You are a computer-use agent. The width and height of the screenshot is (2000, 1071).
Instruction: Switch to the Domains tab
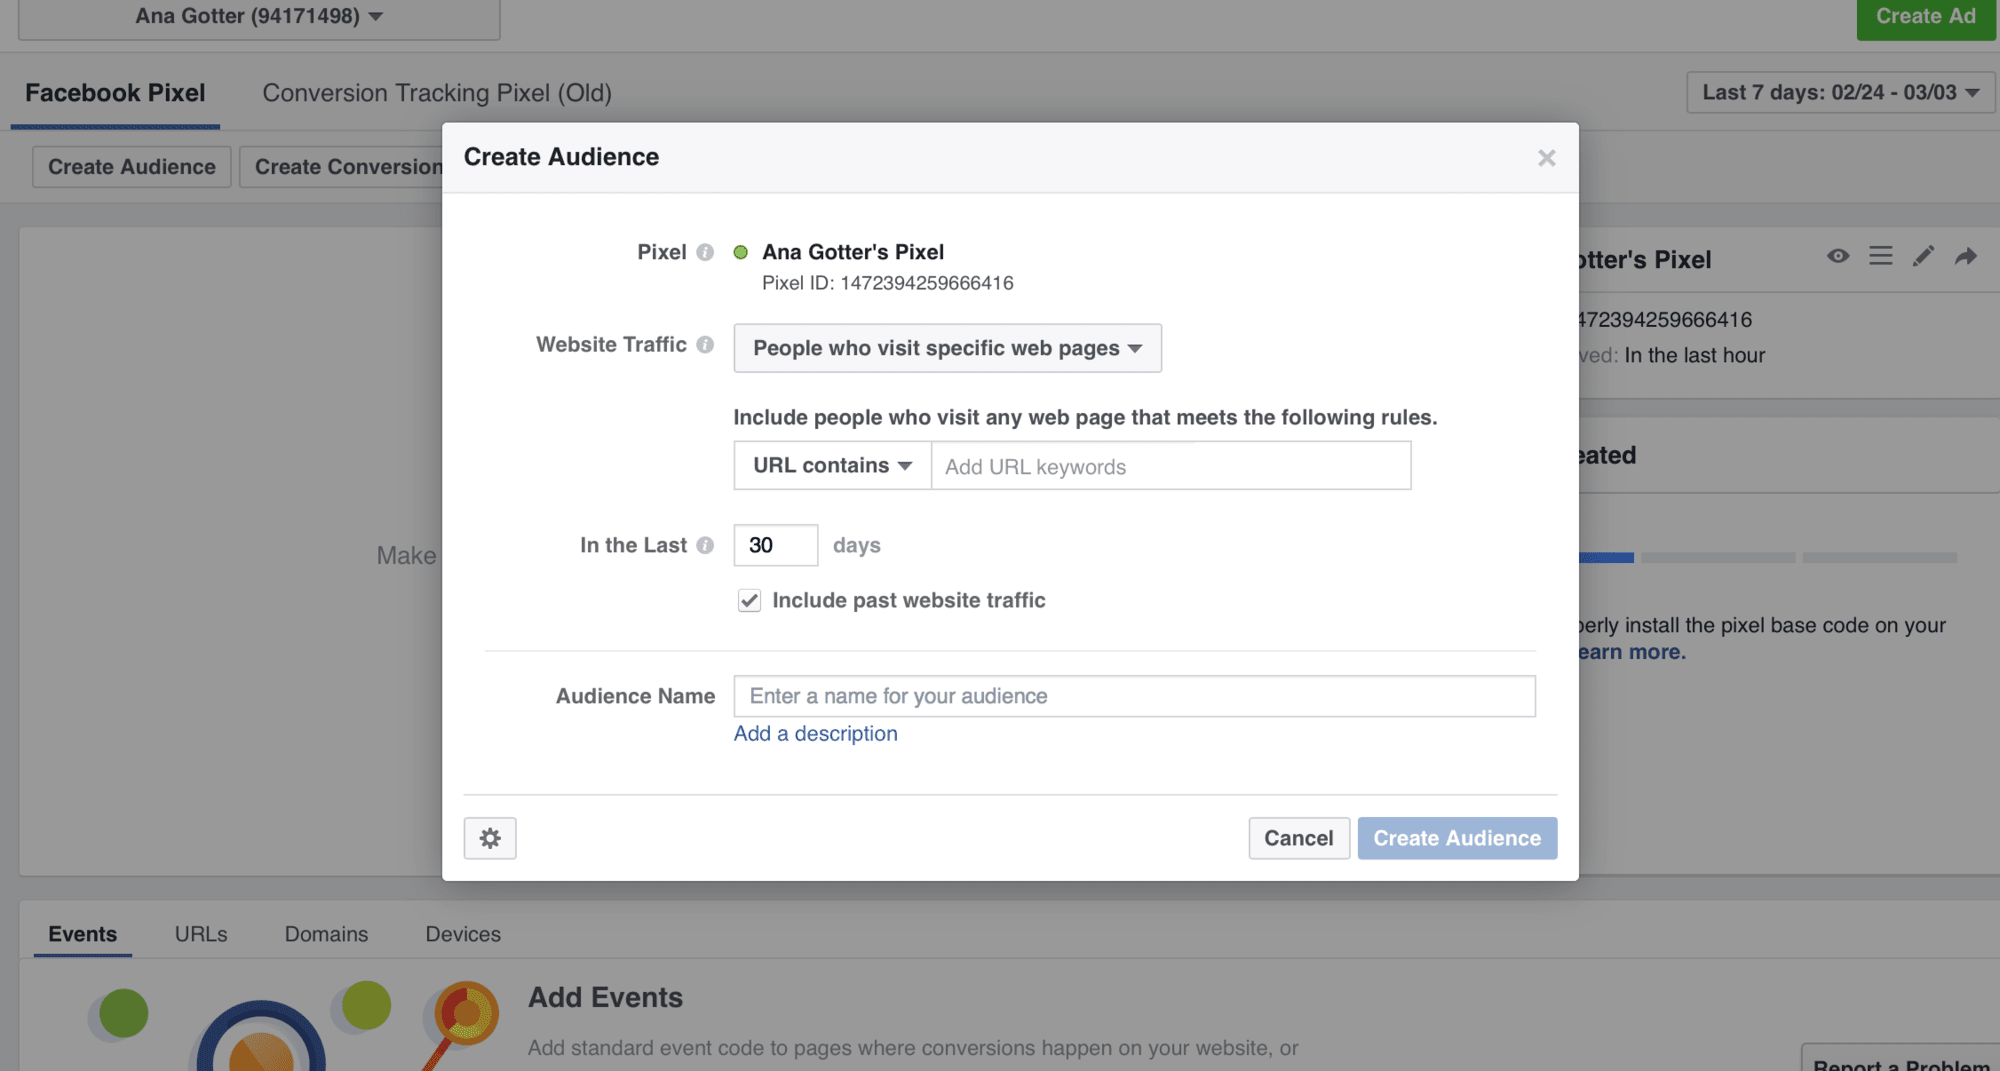(326, 934)
